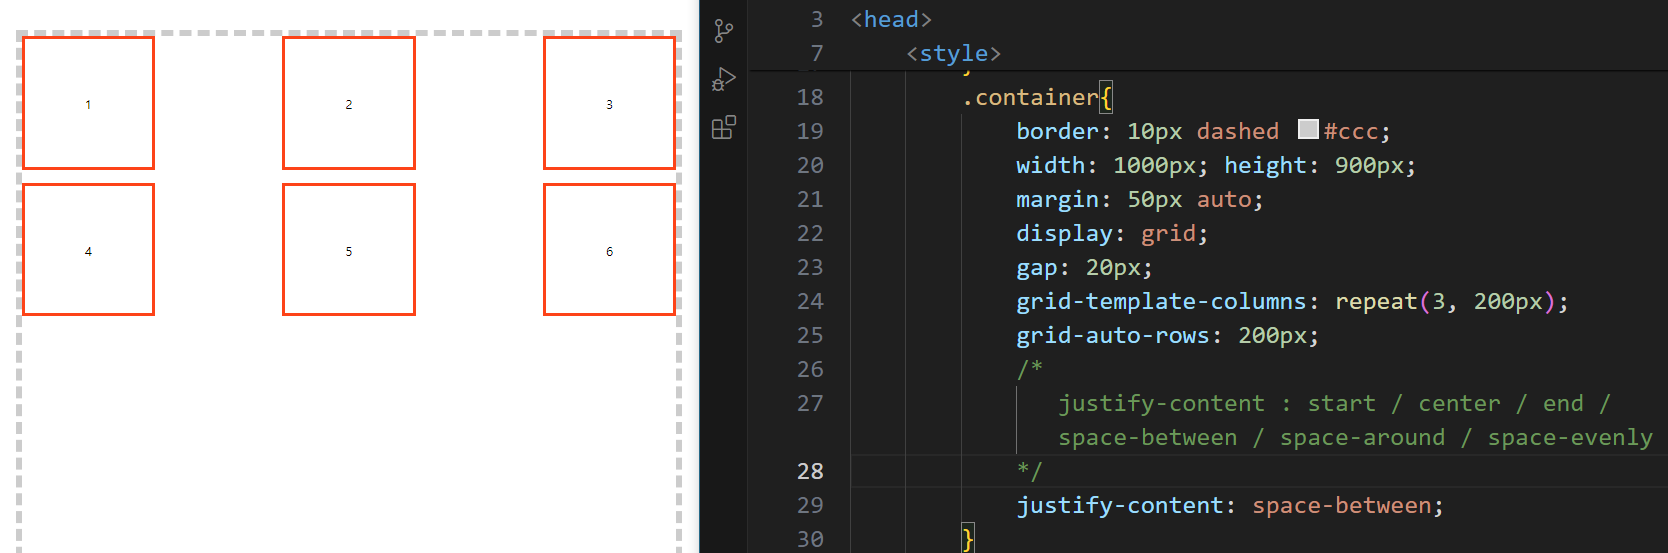Click grid box number 4
This screenshot has height=553, width=1668.
[x=88, y=250]
